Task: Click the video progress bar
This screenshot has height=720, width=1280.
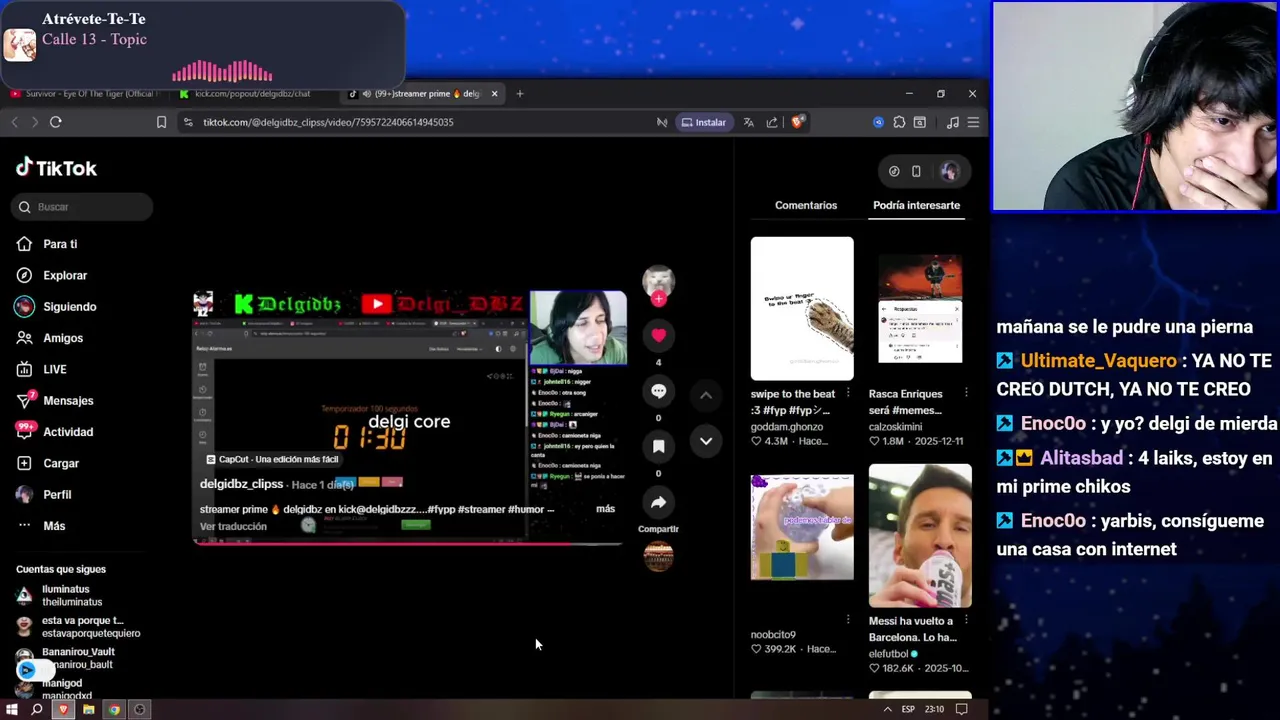Action: (x=408, y=544)
